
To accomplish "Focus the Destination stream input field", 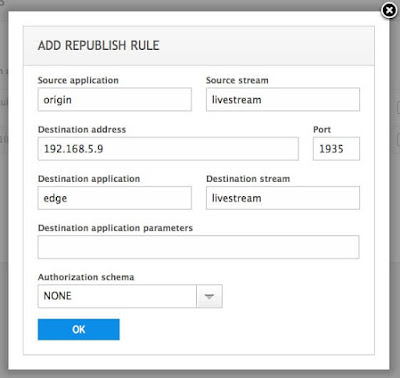I will pyautogui.click(x=283, y=198).
